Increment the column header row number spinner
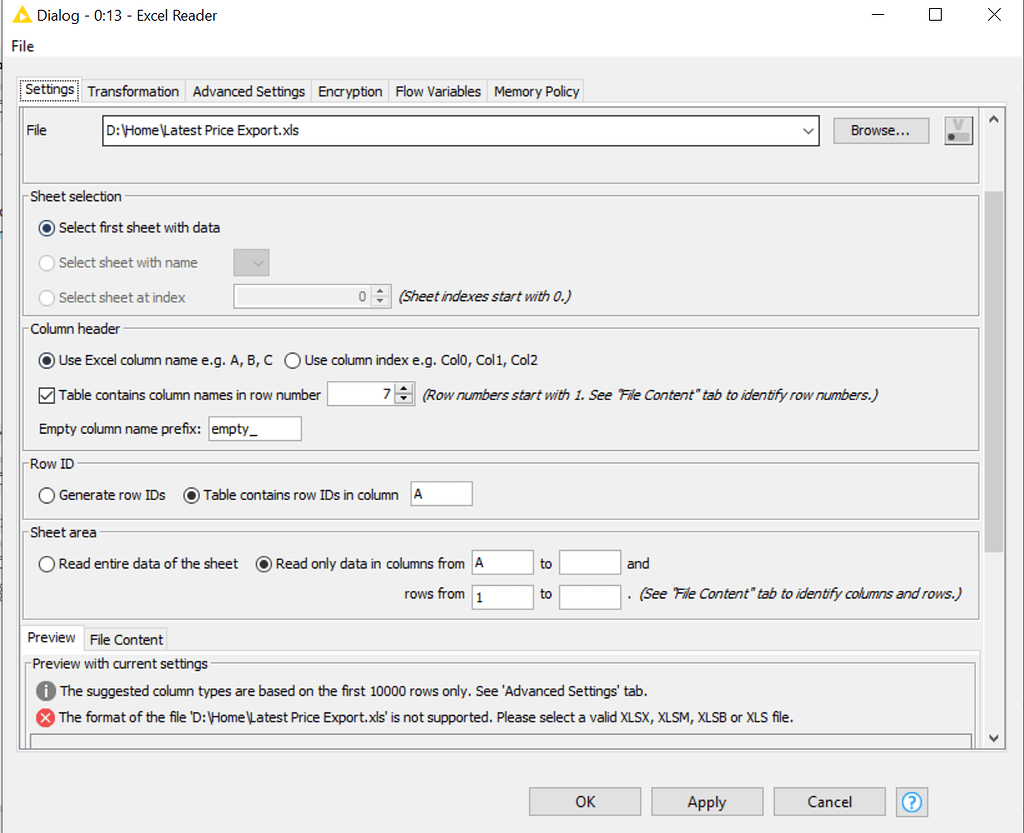Image resolution: width=1024 pixels, height=833 pixels. [x=403, y=389]
